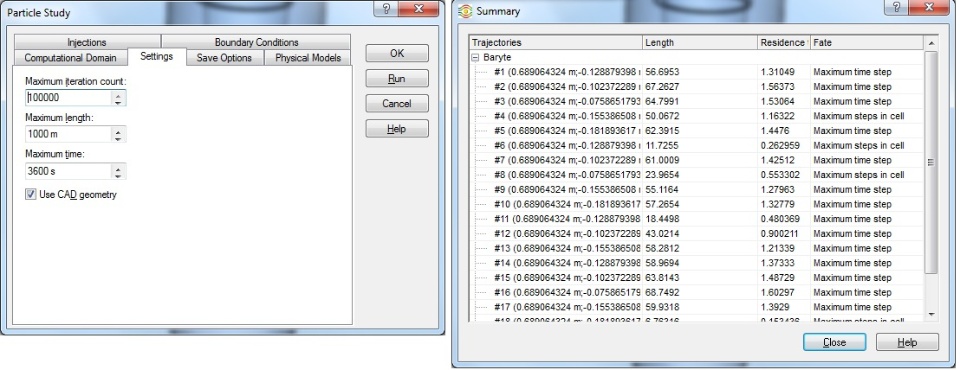
Task: Toggle the Use CAD geometry checkbox
Action: pos(31,194)
